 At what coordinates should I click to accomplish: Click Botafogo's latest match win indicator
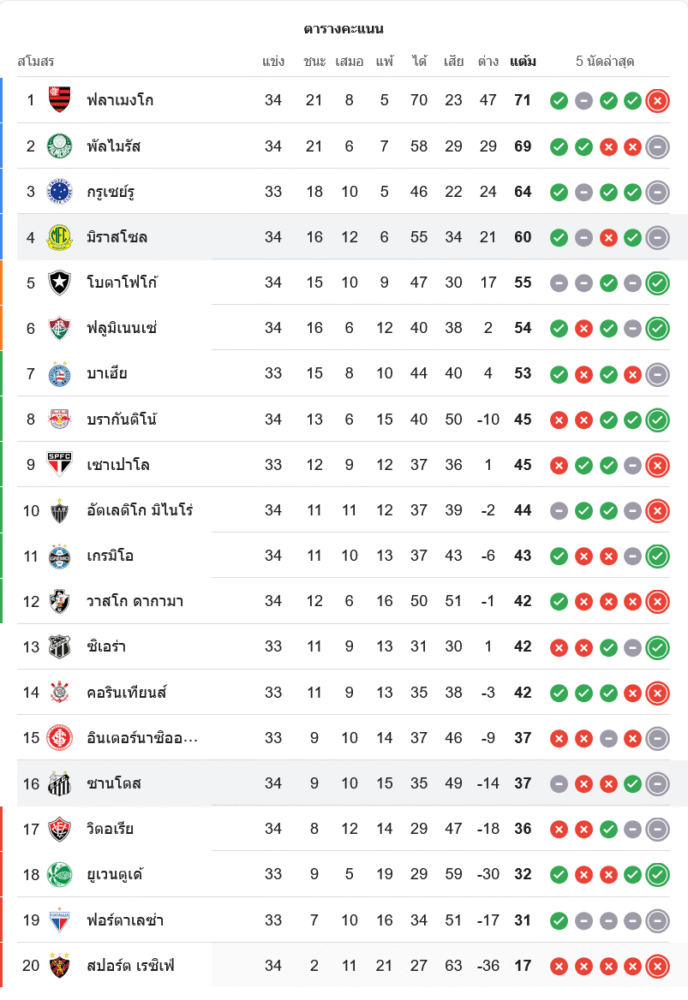tap(657, 283)
